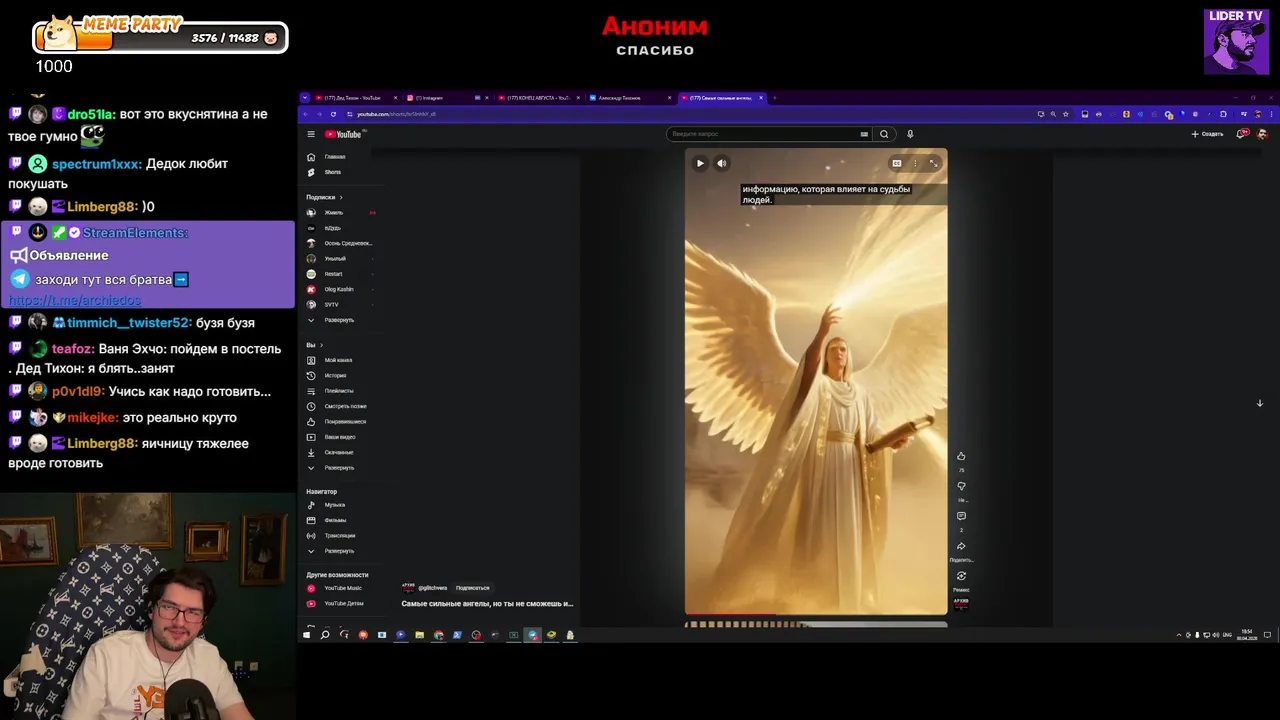
Task: Open the Shorts three-dot options menu
Action: coord(915,163)
